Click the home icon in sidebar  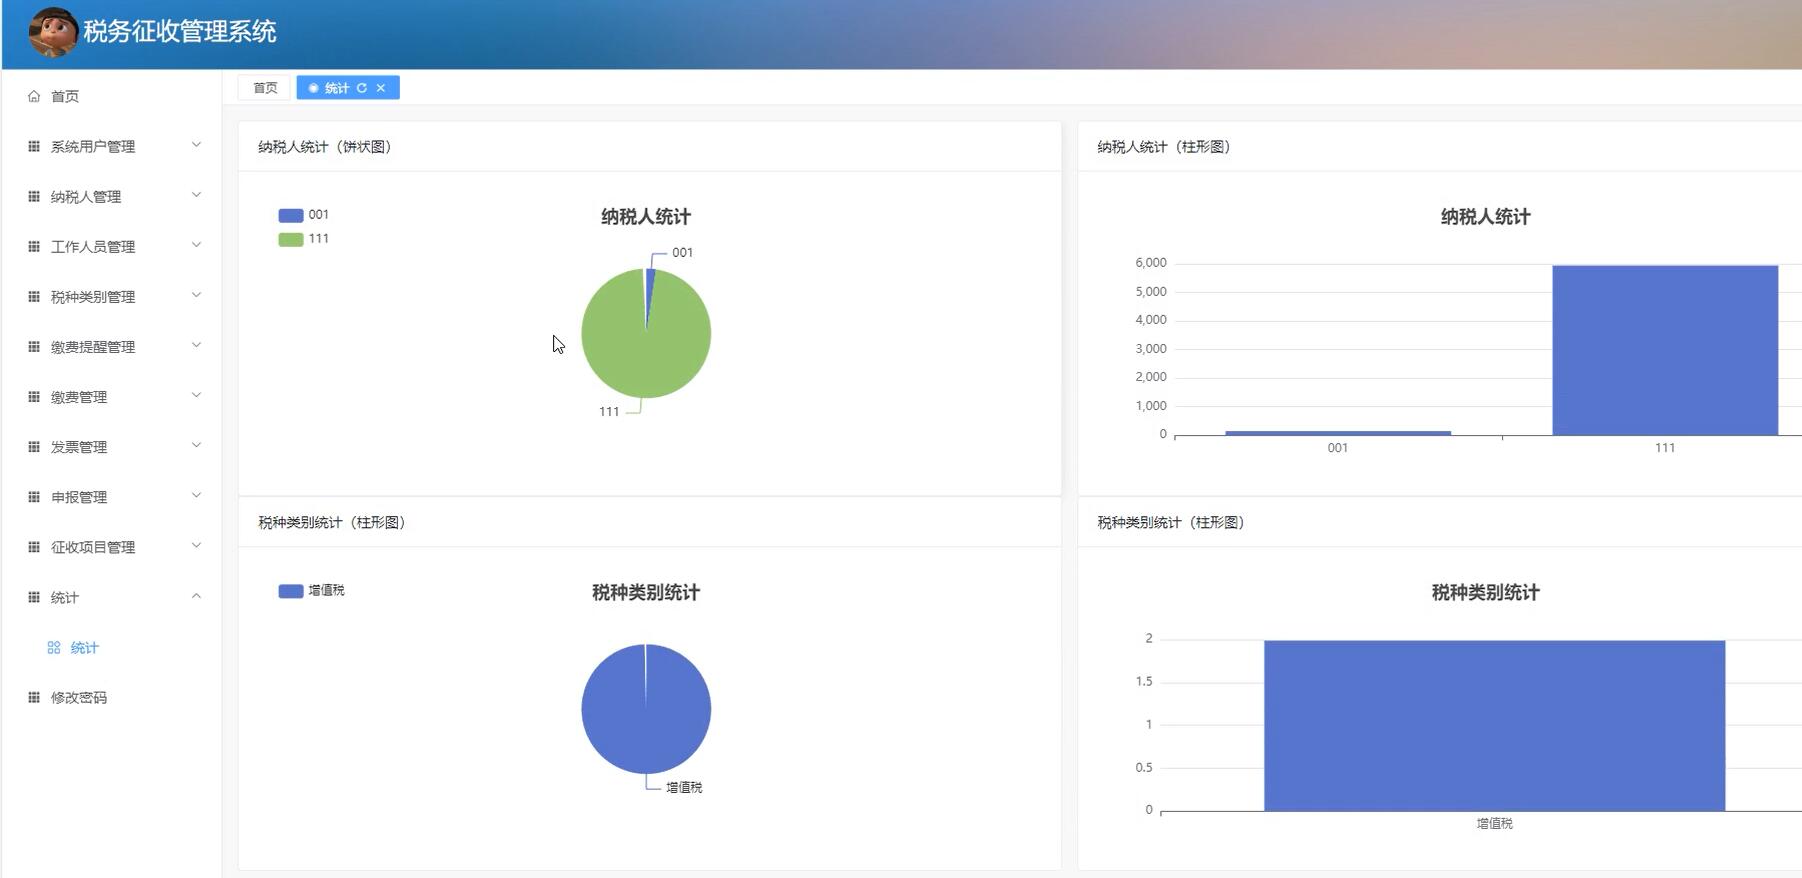(34, 96)
